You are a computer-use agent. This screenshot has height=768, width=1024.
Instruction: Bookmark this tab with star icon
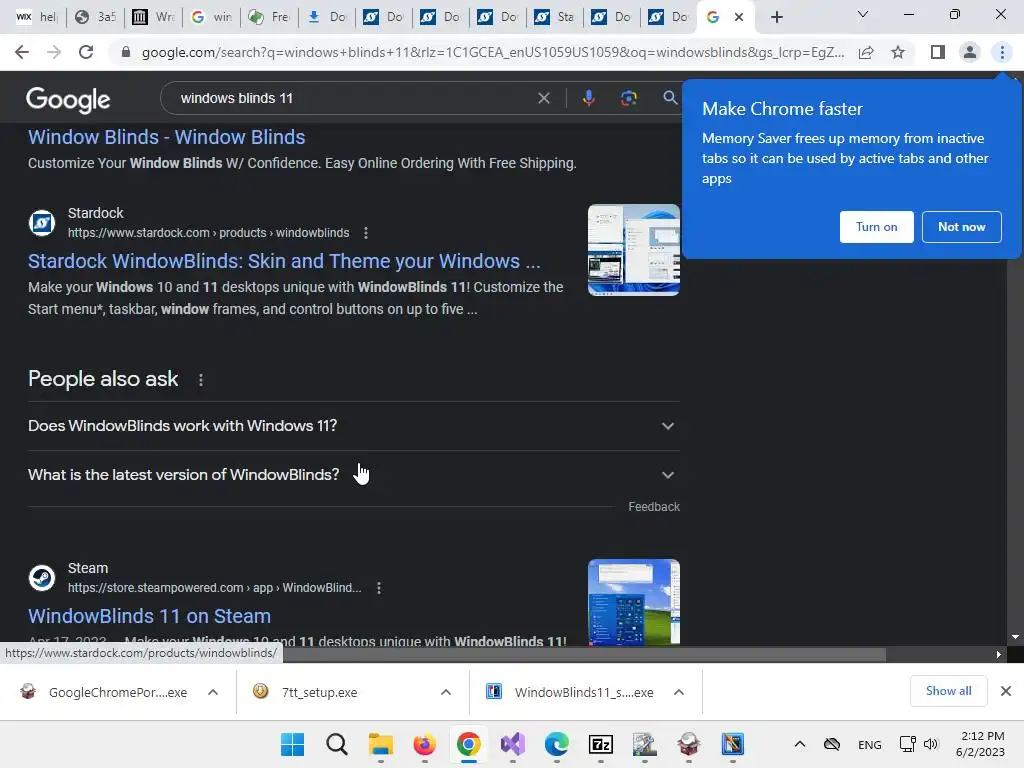tap(898, 52)
